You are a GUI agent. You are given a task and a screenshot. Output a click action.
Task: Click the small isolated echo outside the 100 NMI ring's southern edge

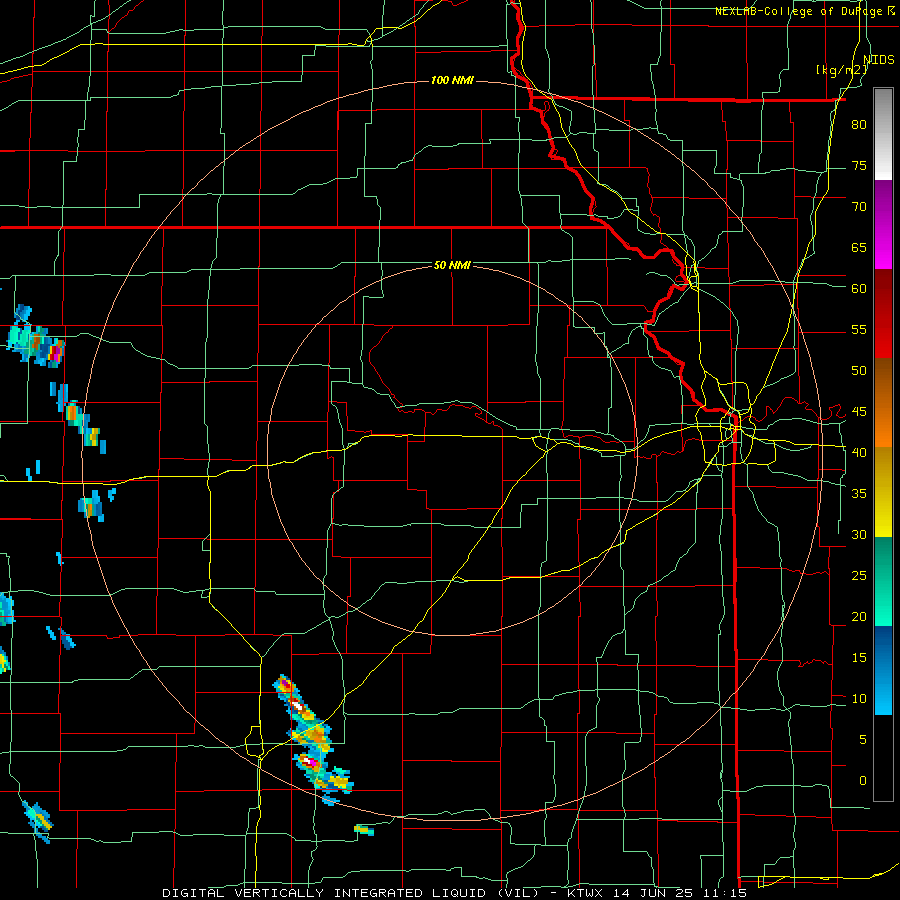tap(364, 830)
